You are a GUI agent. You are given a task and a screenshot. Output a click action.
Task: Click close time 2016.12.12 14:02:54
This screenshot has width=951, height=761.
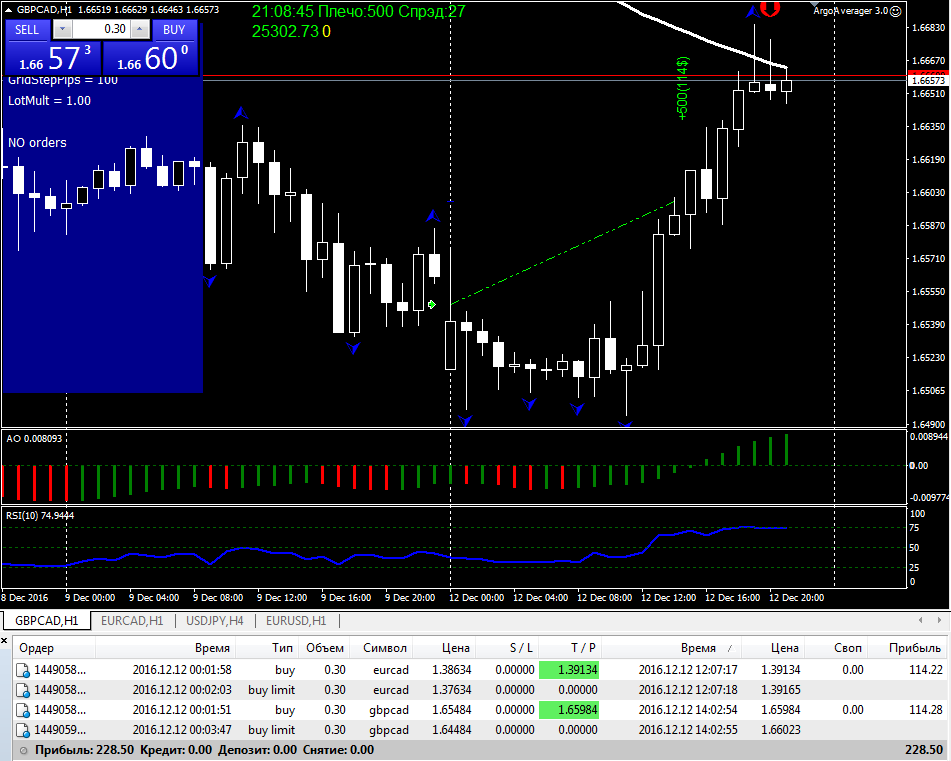coord(688,709)
